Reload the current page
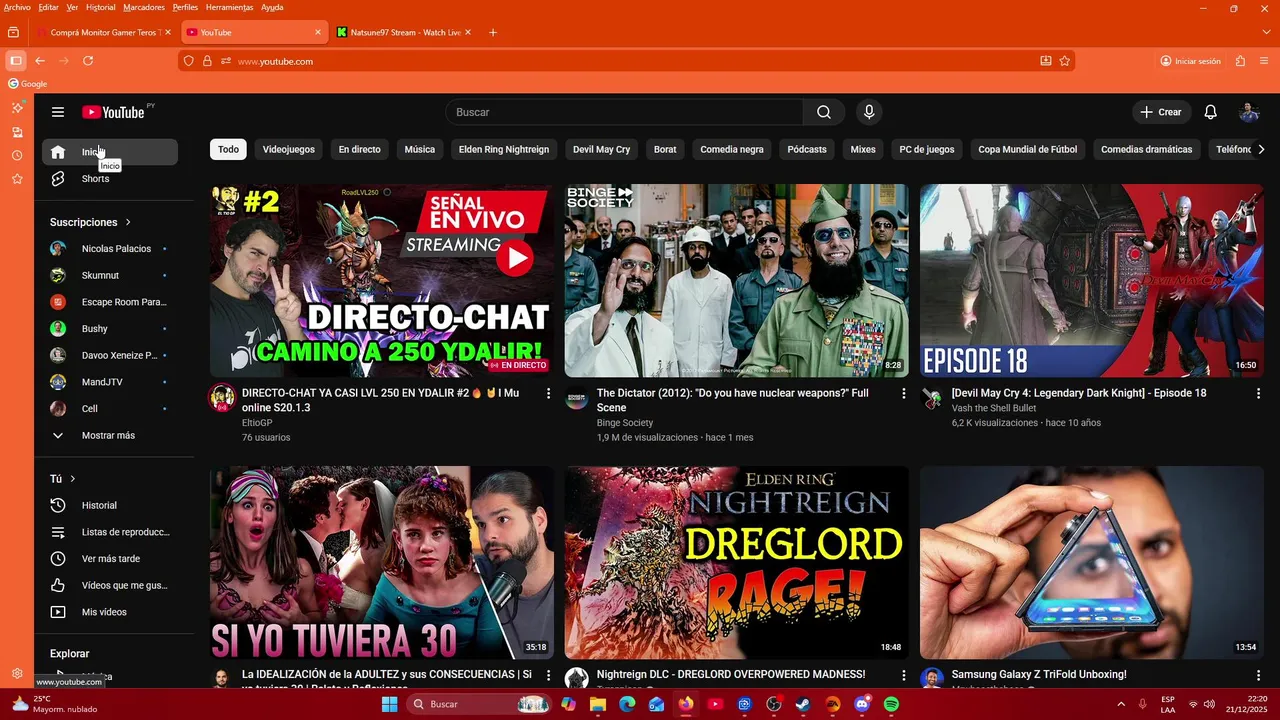This screenshot has width=1280, height=720. (x=88, y=61)
